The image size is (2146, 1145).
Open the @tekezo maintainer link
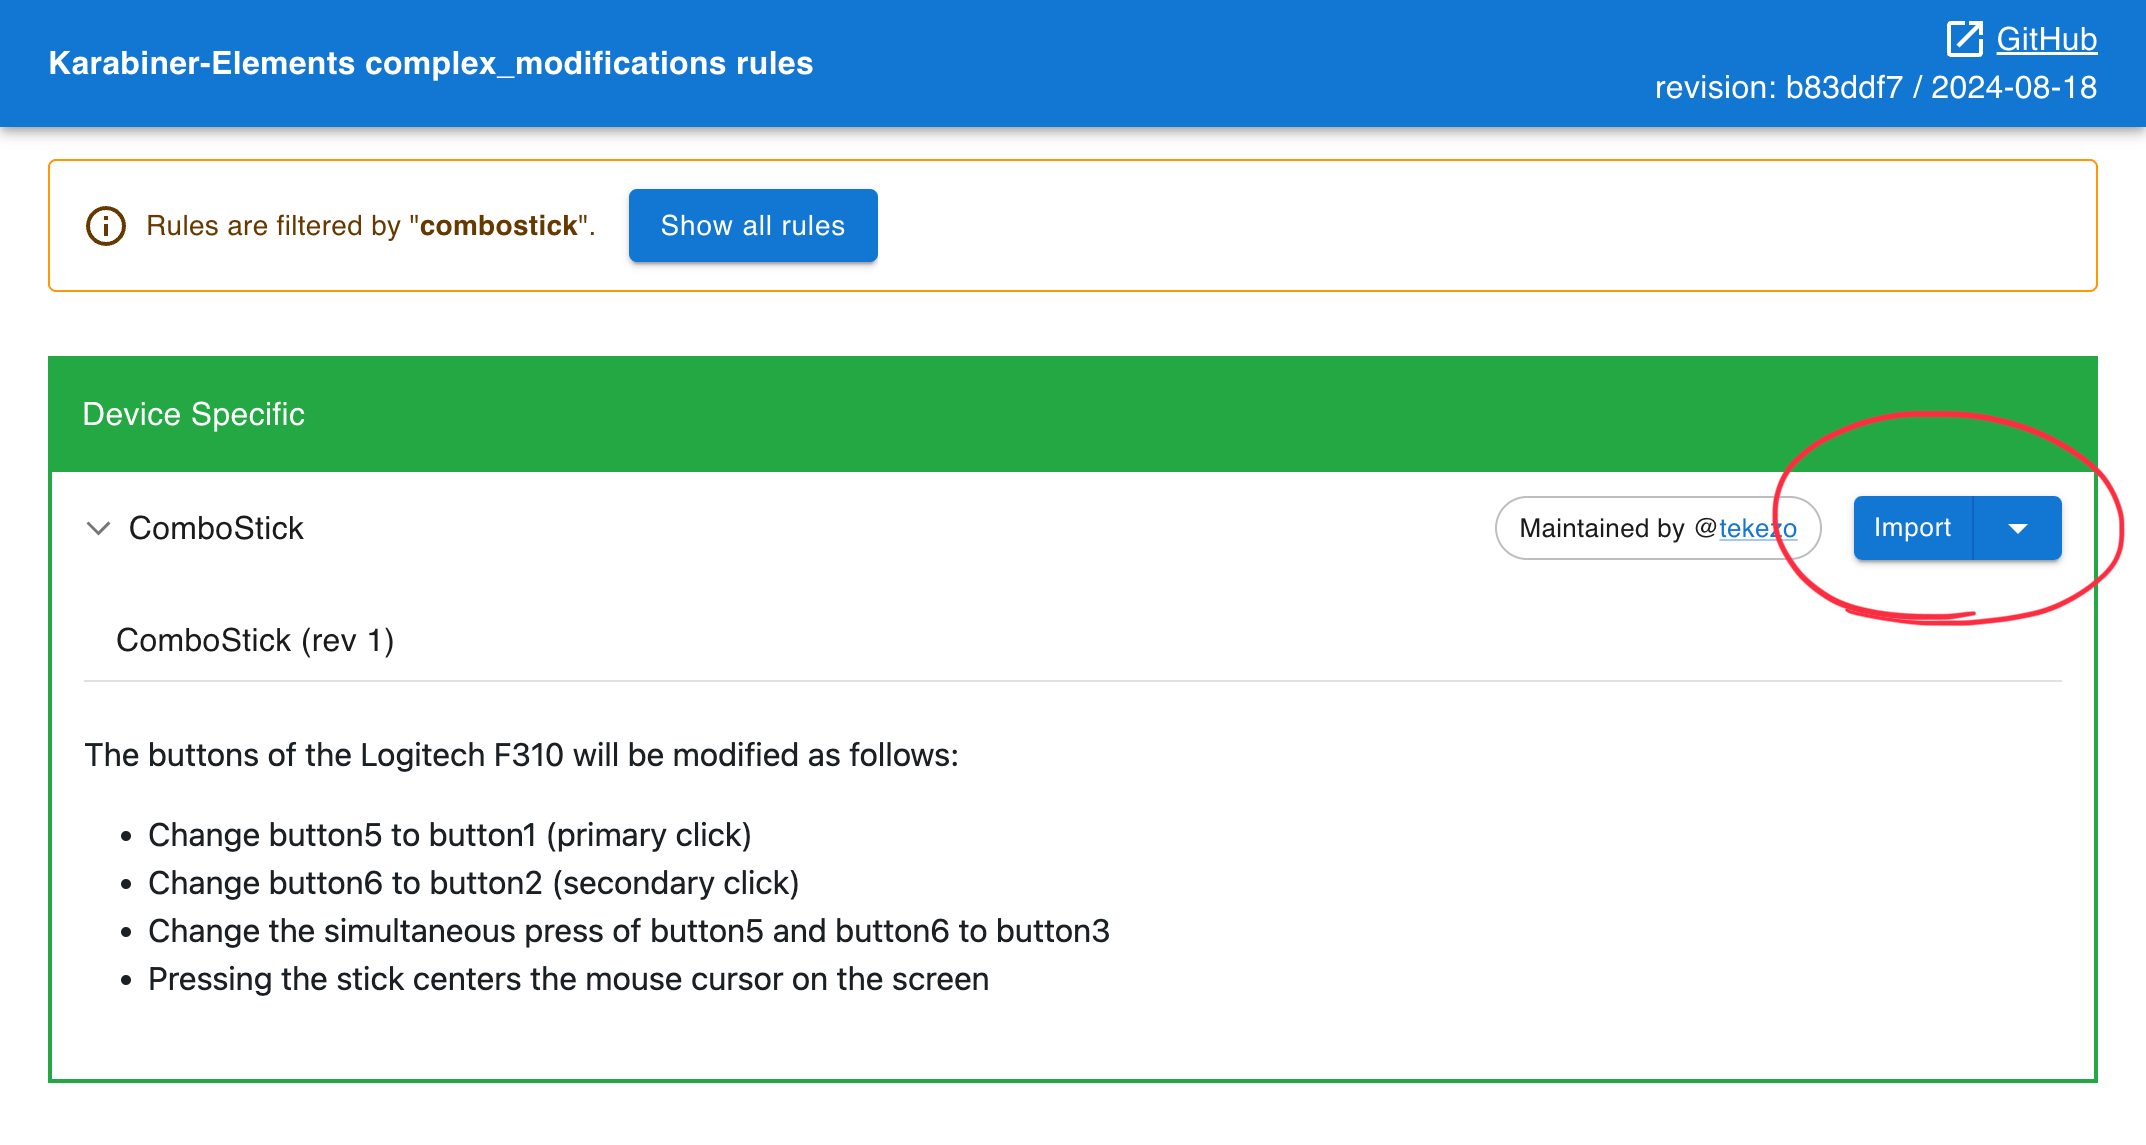click(x=1757, y=528)
